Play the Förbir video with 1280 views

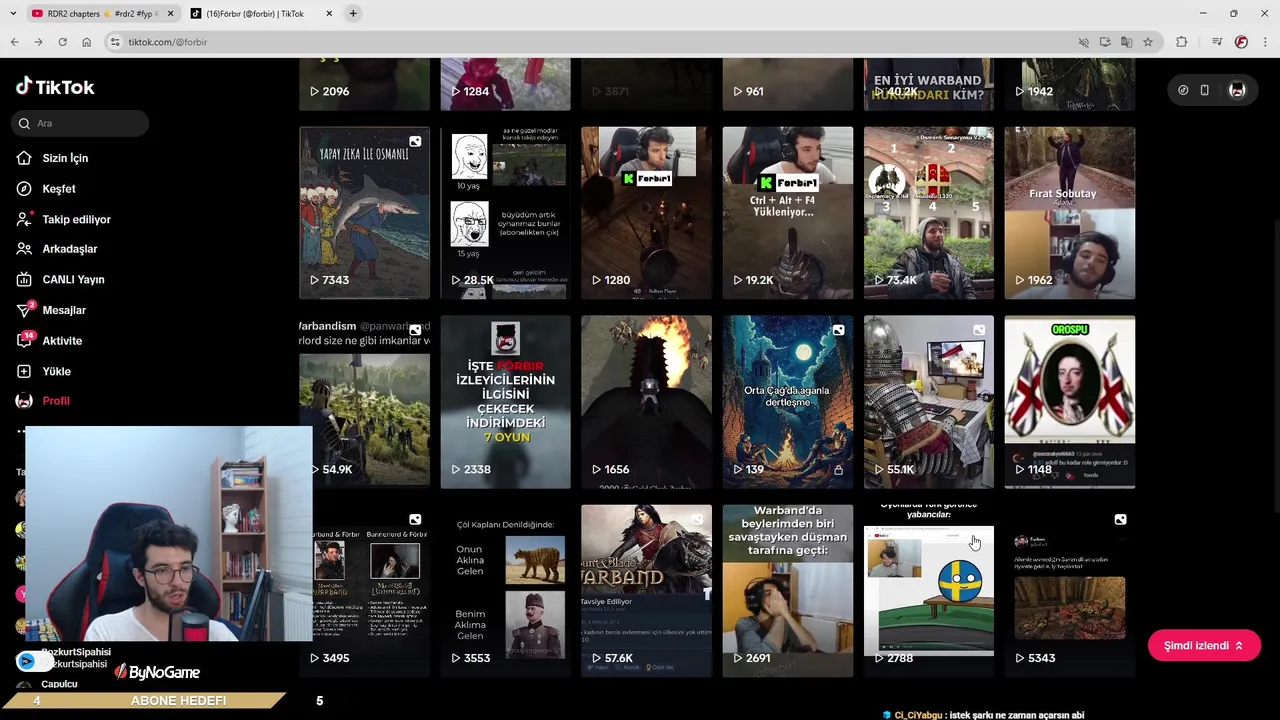tap(646, 213)
